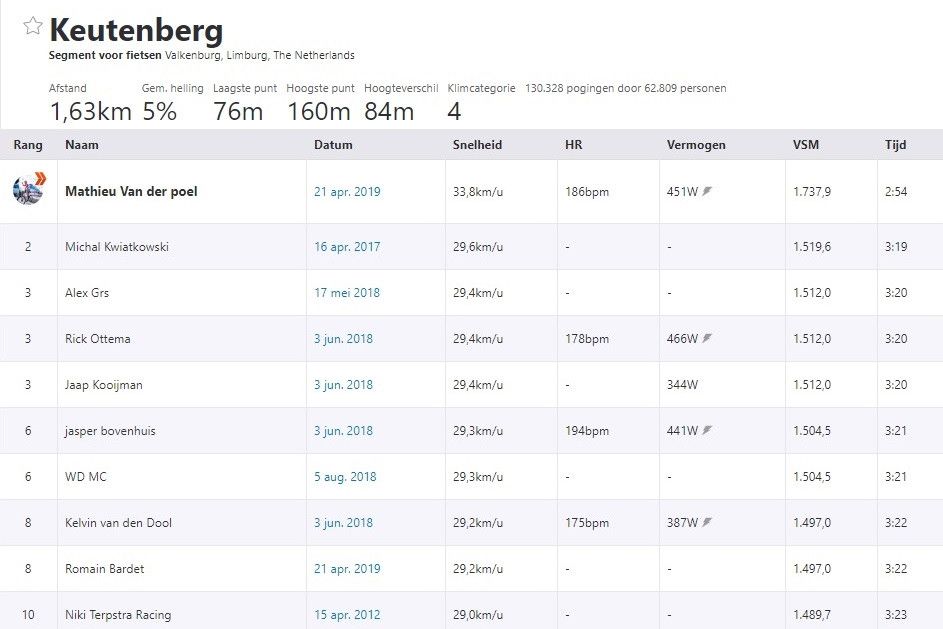Sort the leaderboard by the Tijd column
This screenshot has width=943, height=629.
[895, 144]
